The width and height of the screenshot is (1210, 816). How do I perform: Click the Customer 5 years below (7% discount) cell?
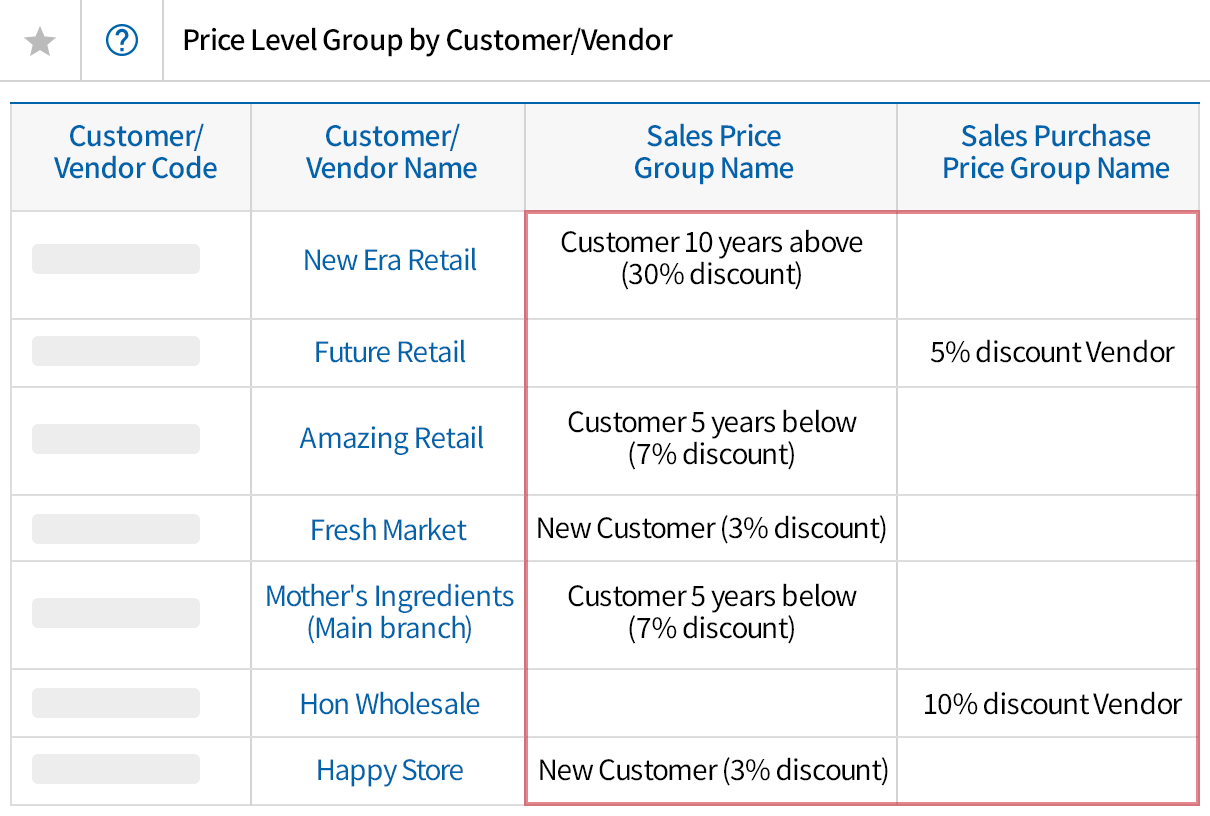[x=711, y=437]
